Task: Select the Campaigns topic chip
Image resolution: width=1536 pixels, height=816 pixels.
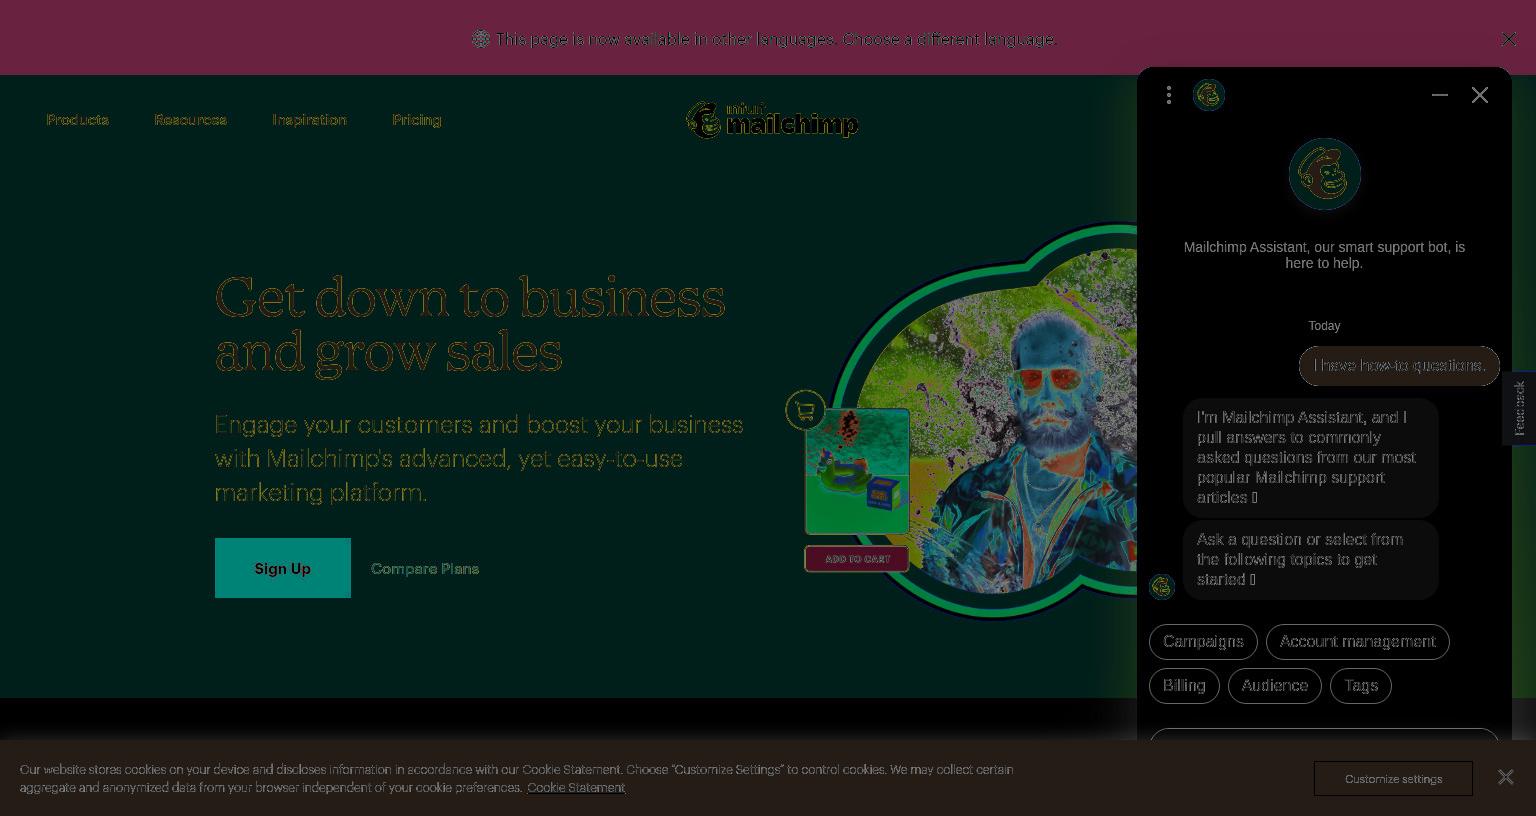Action: point(1203,642)
